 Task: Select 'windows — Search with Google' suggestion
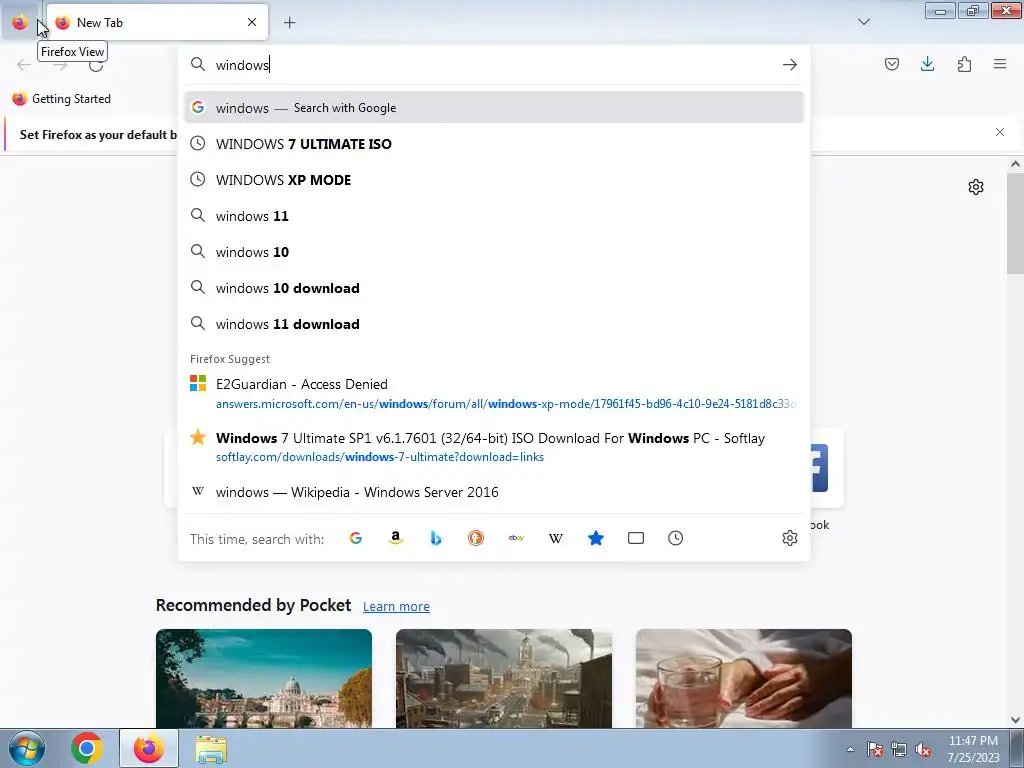[494, 108]
